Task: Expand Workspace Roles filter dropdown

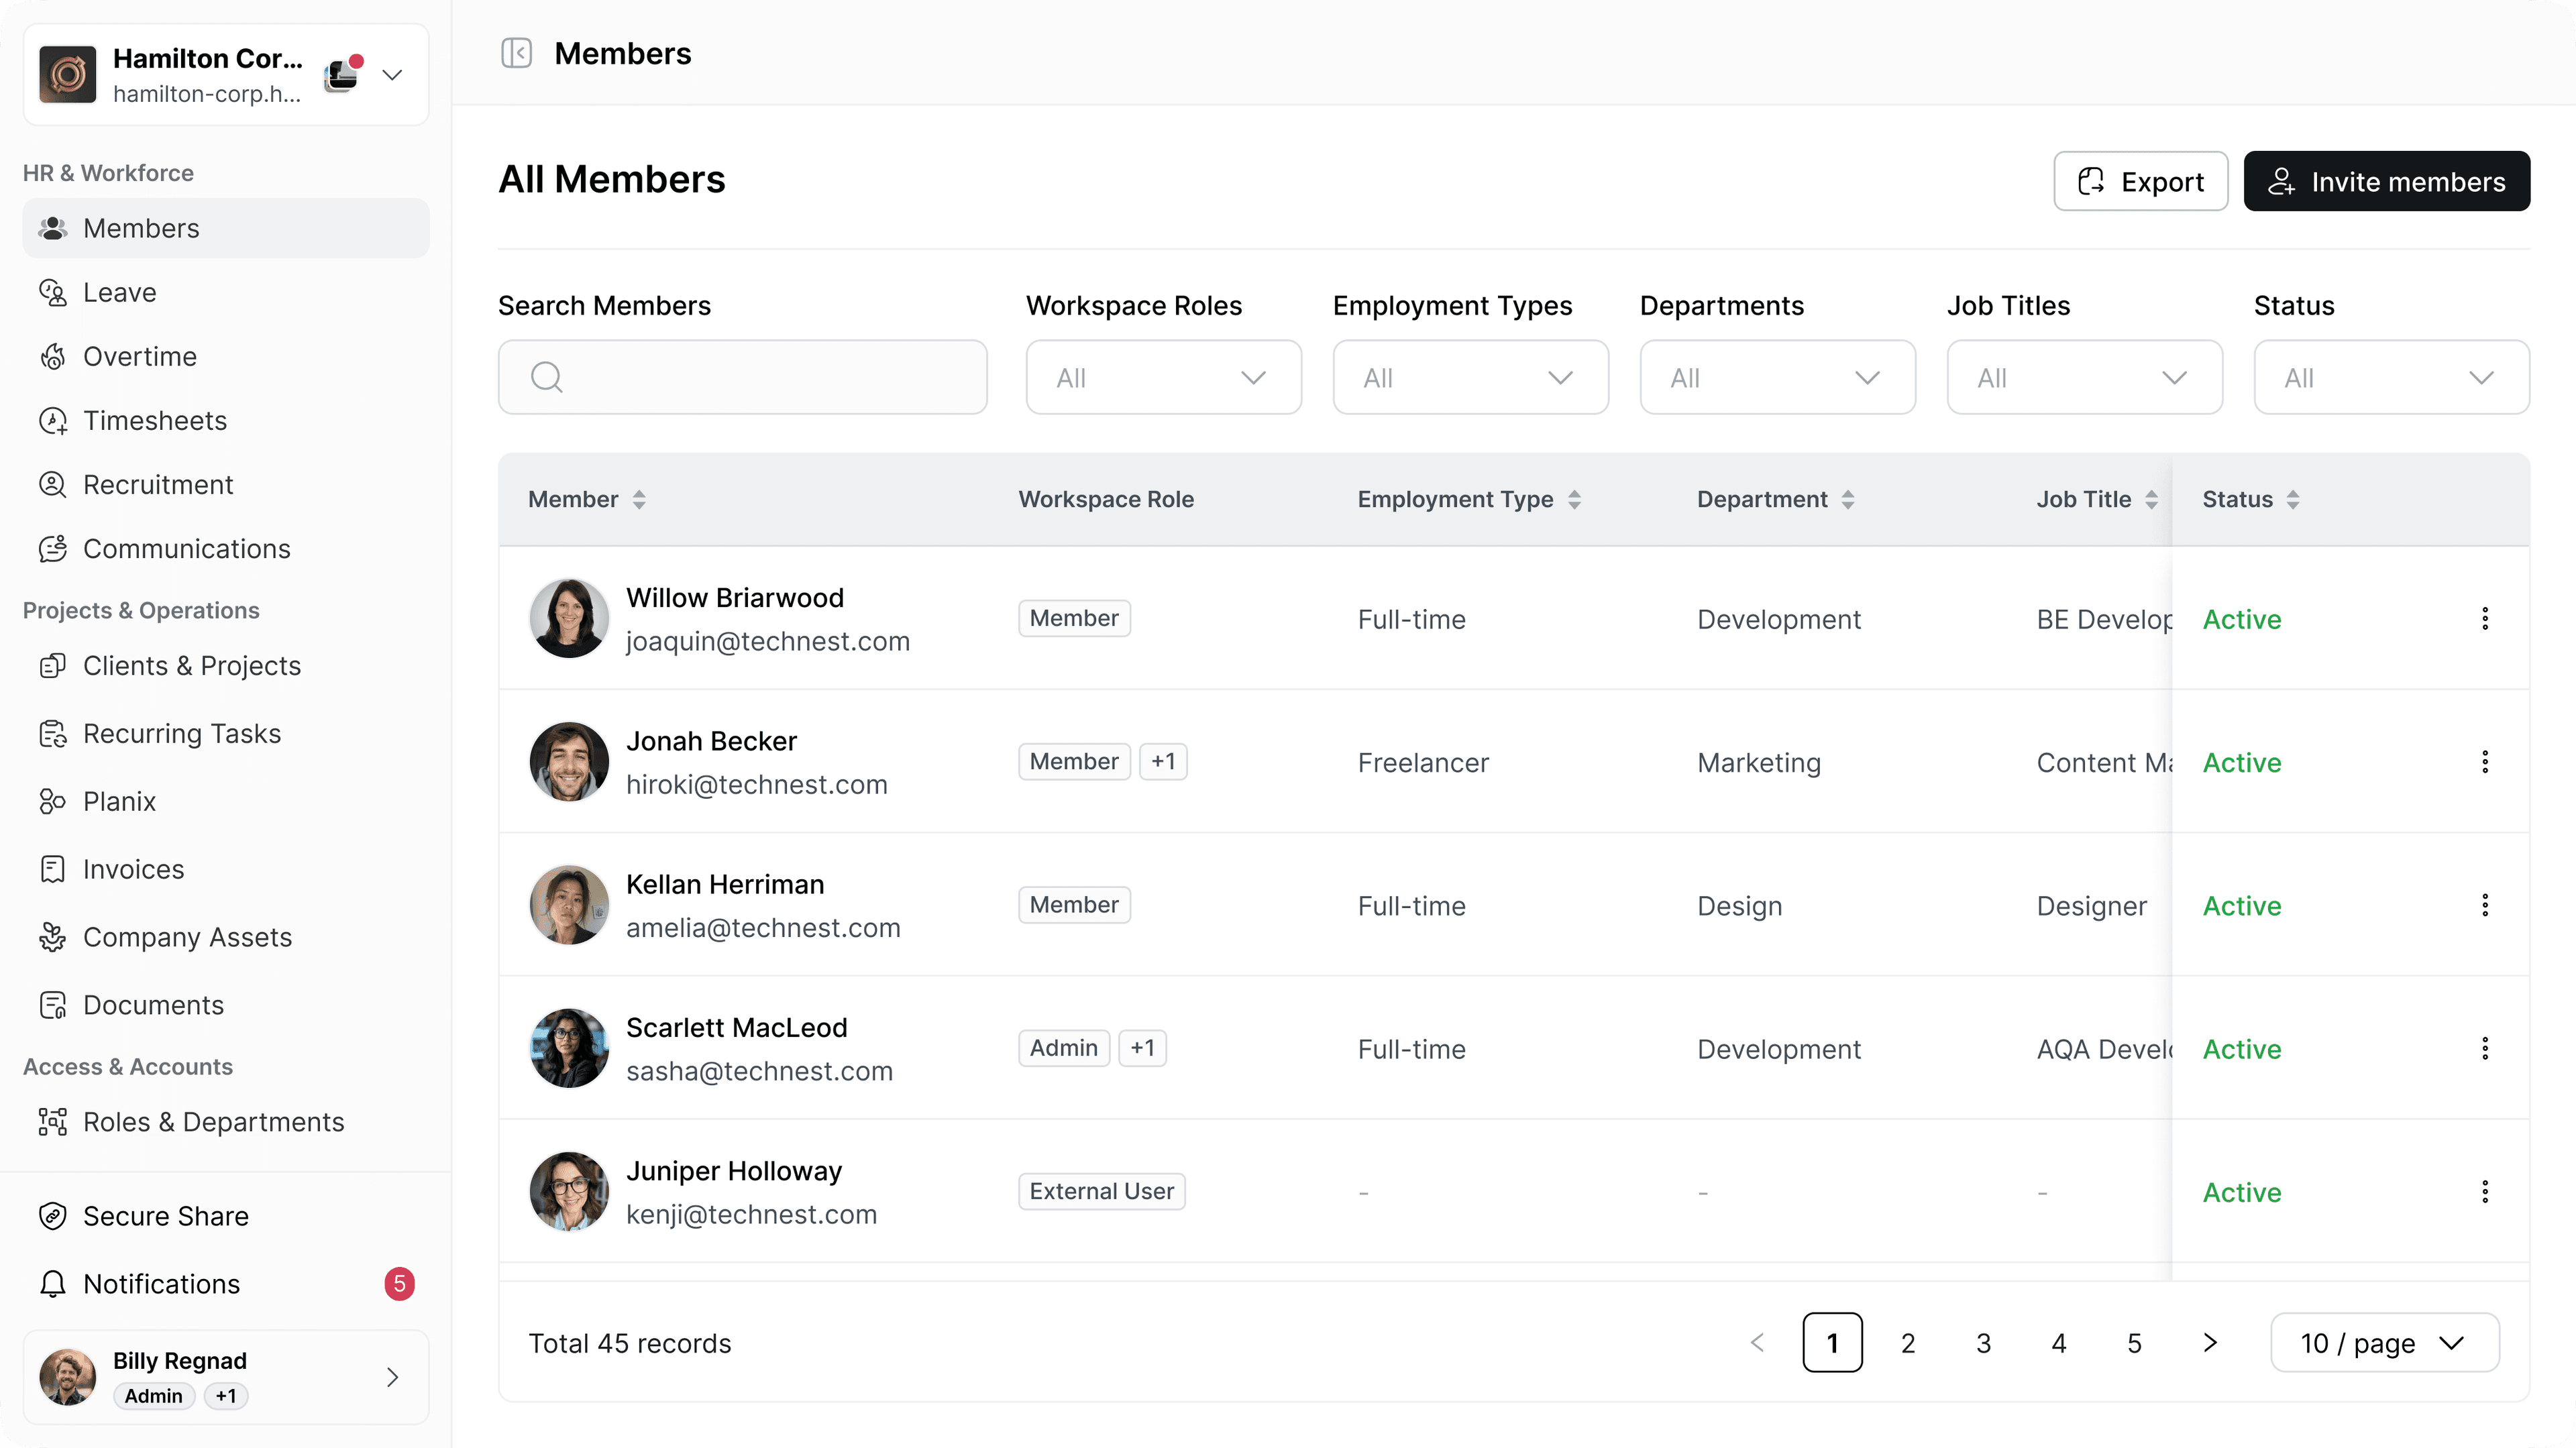Action: [x=1163, y=377]
